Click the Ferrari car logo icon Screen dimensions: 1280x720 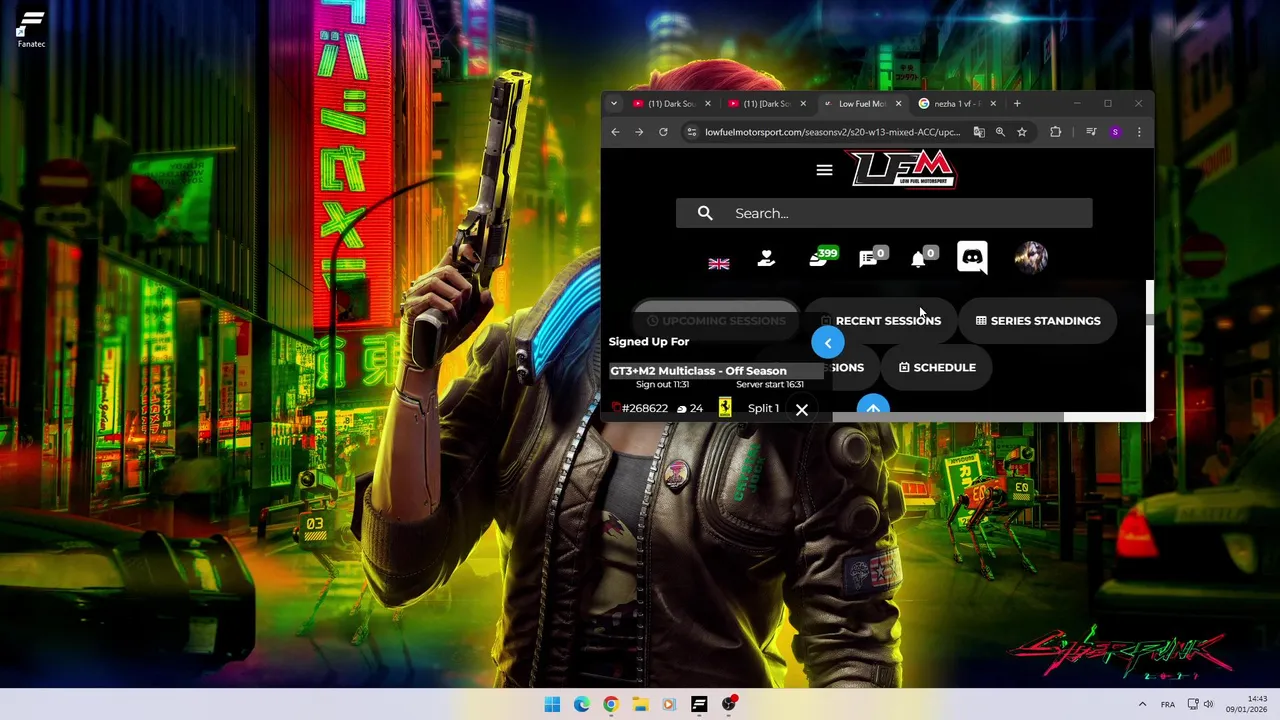pyautogui.click(x=725, y=407)
